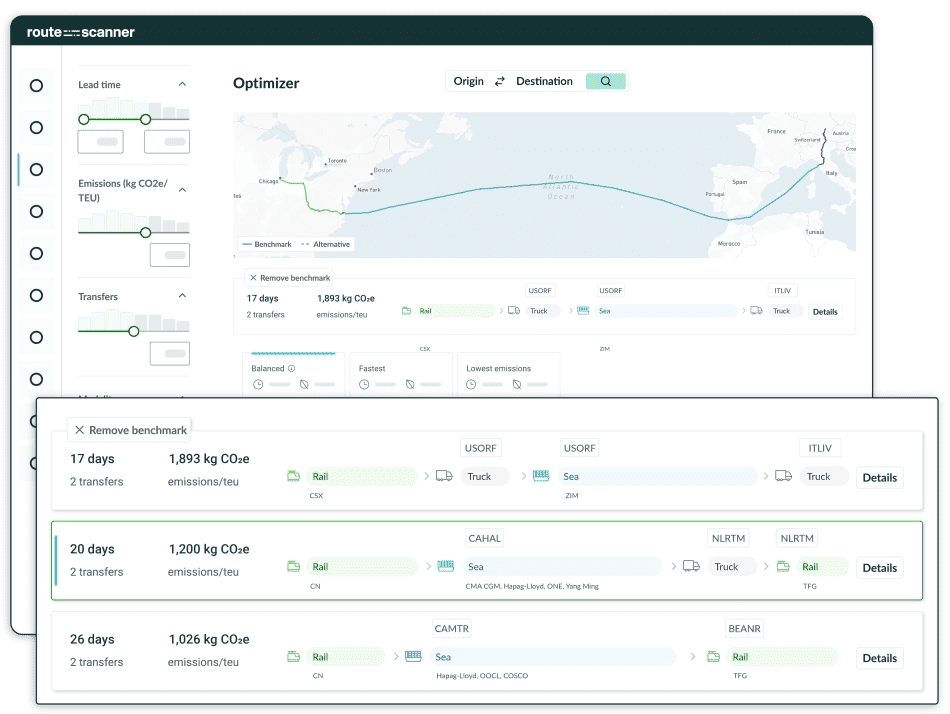950x714 pixels.
Task: Click the search magnifier button
Action: [x=605, y=81]
